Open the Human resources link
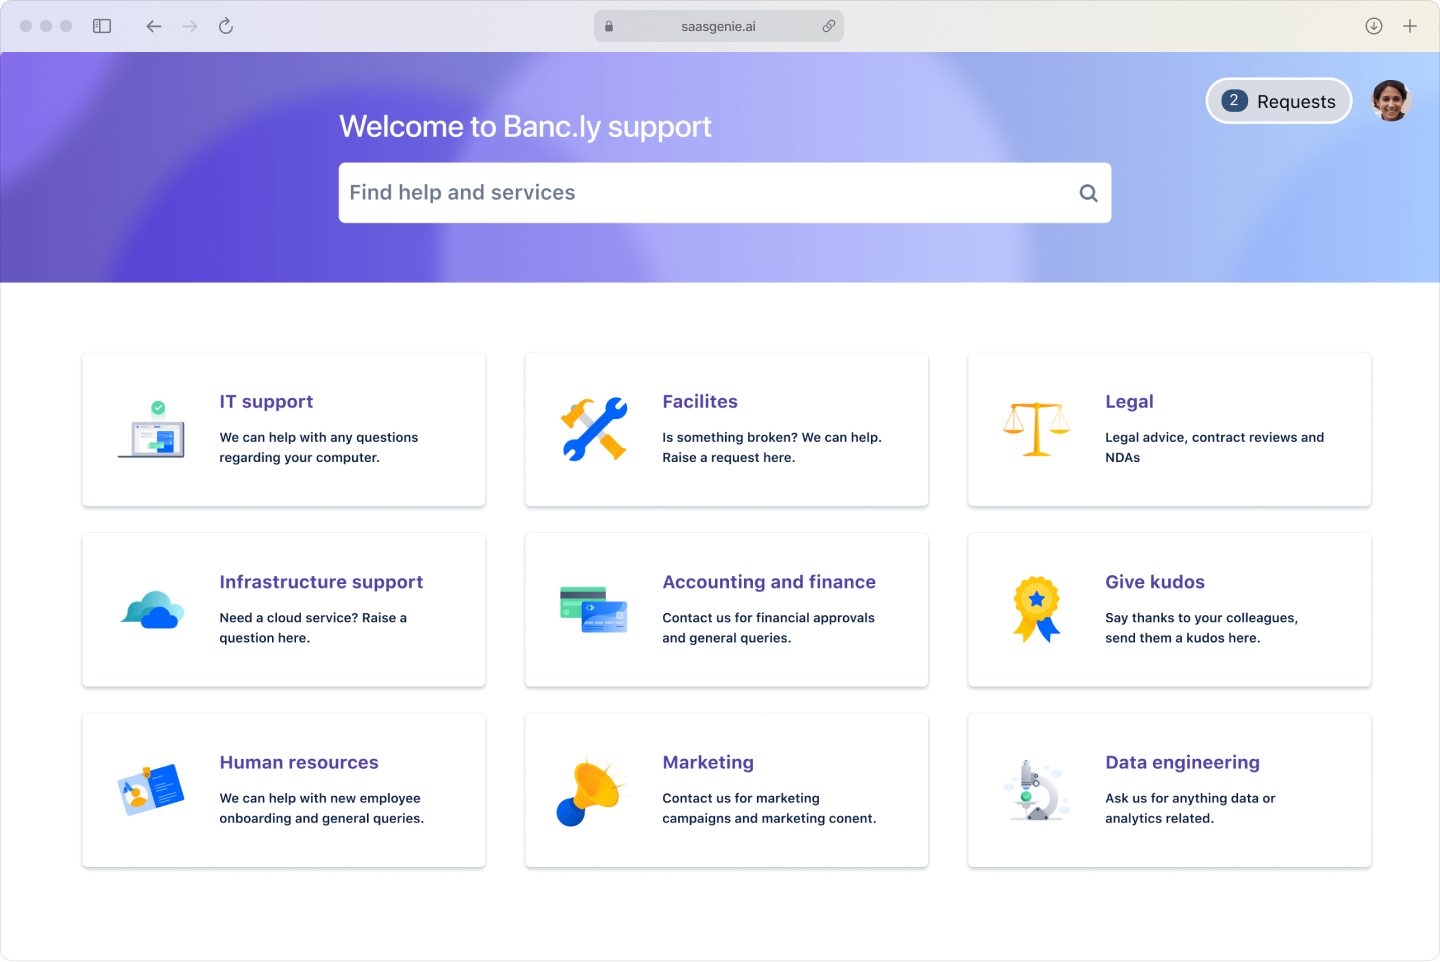The image size is (1440, 962). (x=299, y=763)
